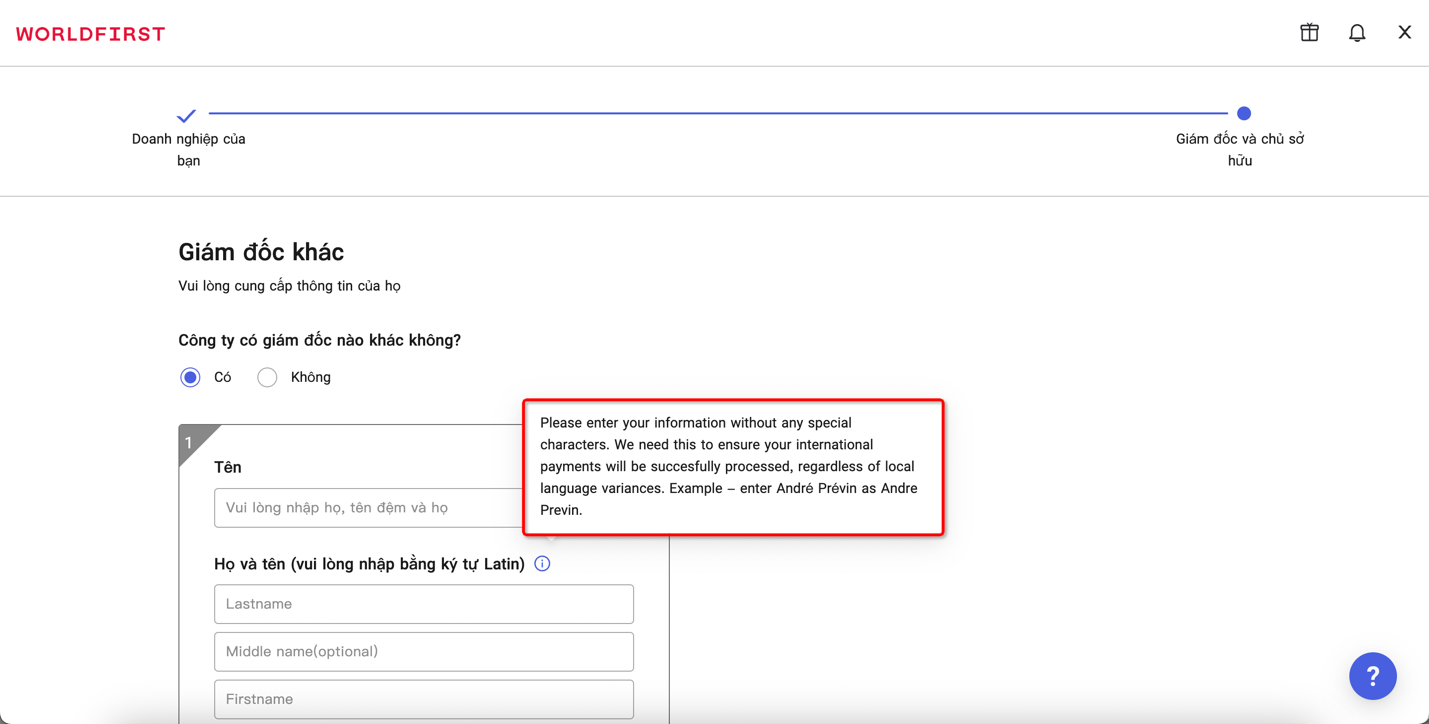Select the "Có" radio button

click(190, 377)
